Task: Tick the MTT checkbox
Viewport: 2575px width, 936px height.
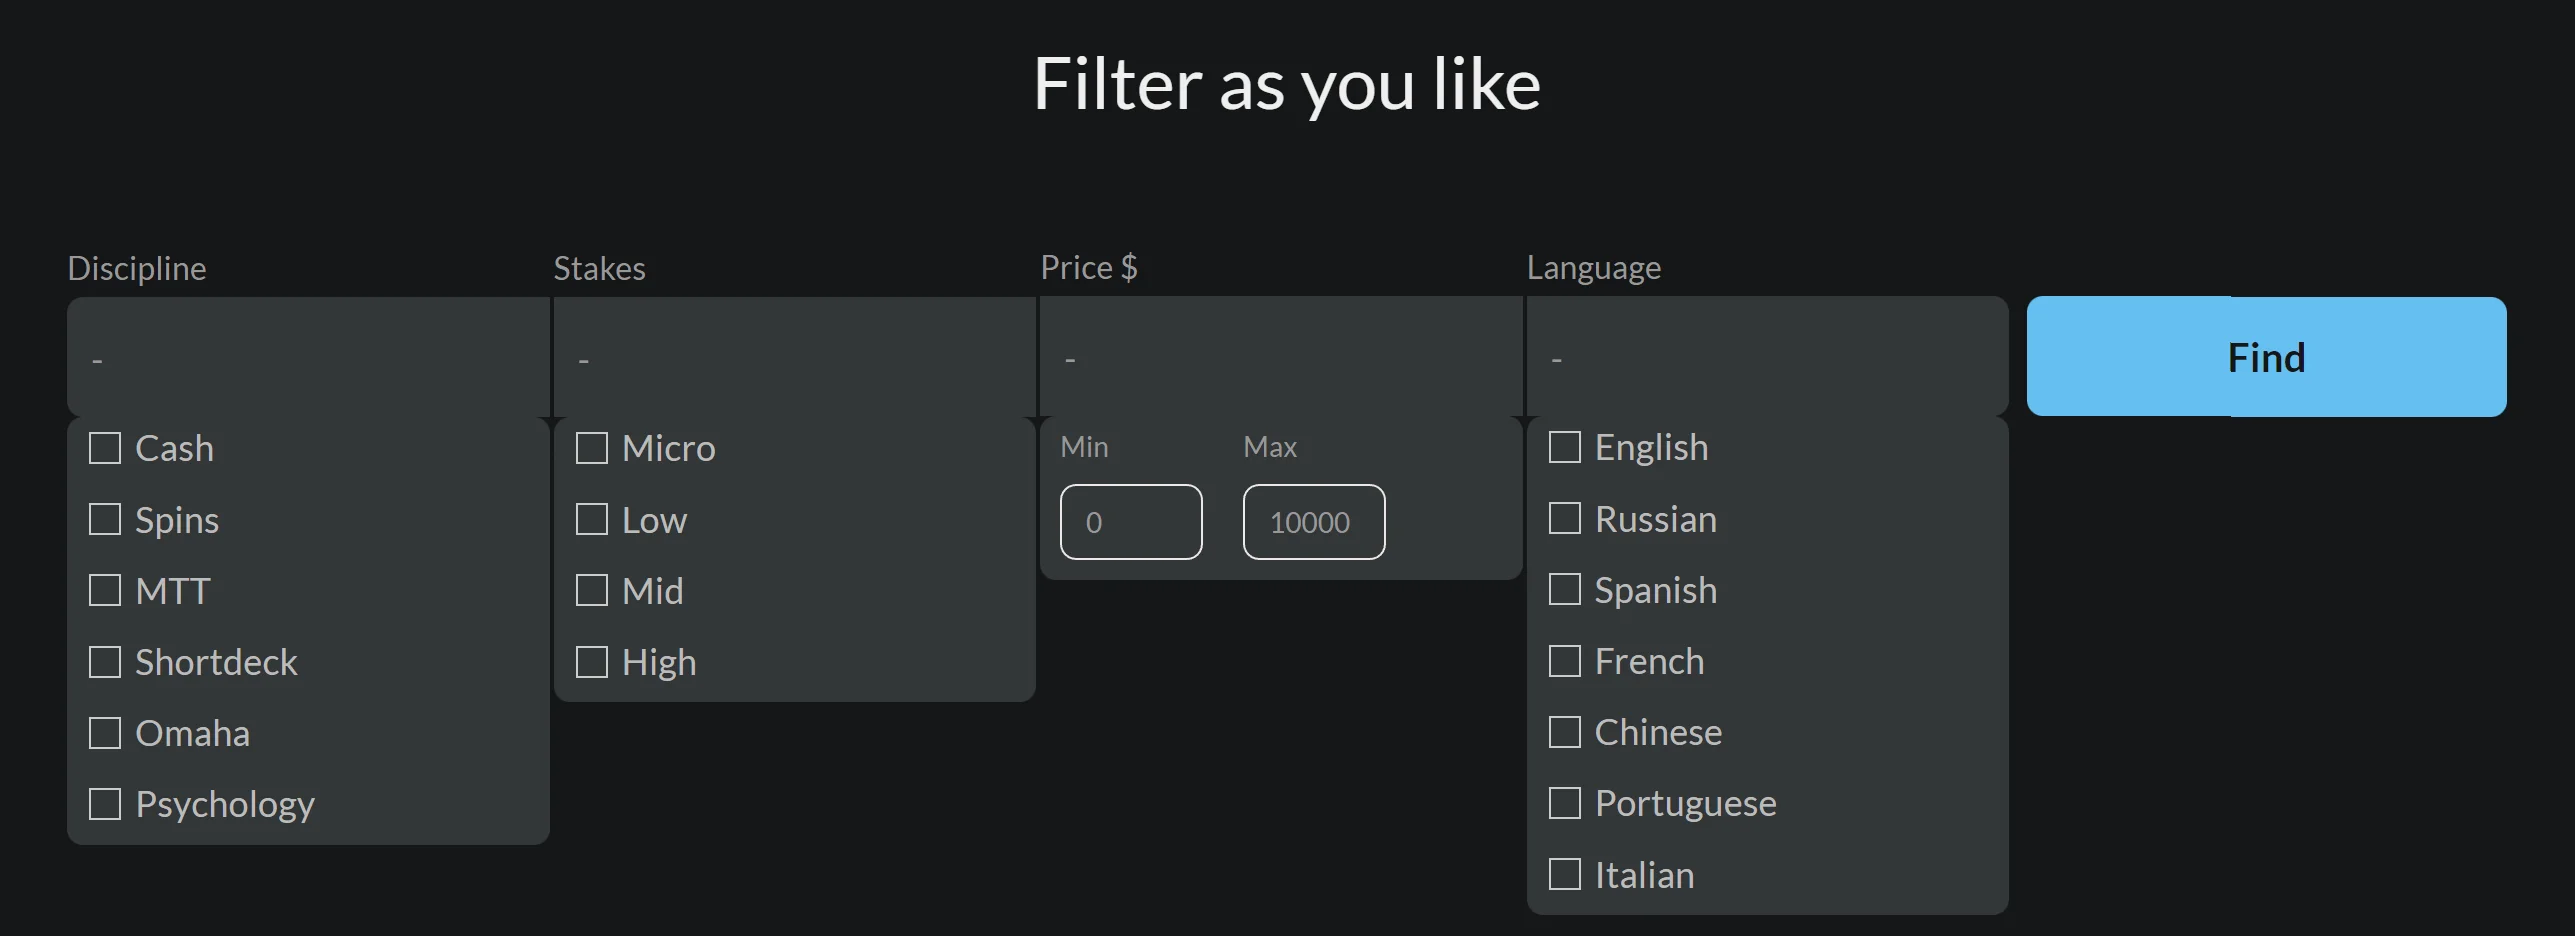Action: tap(105, 590)
